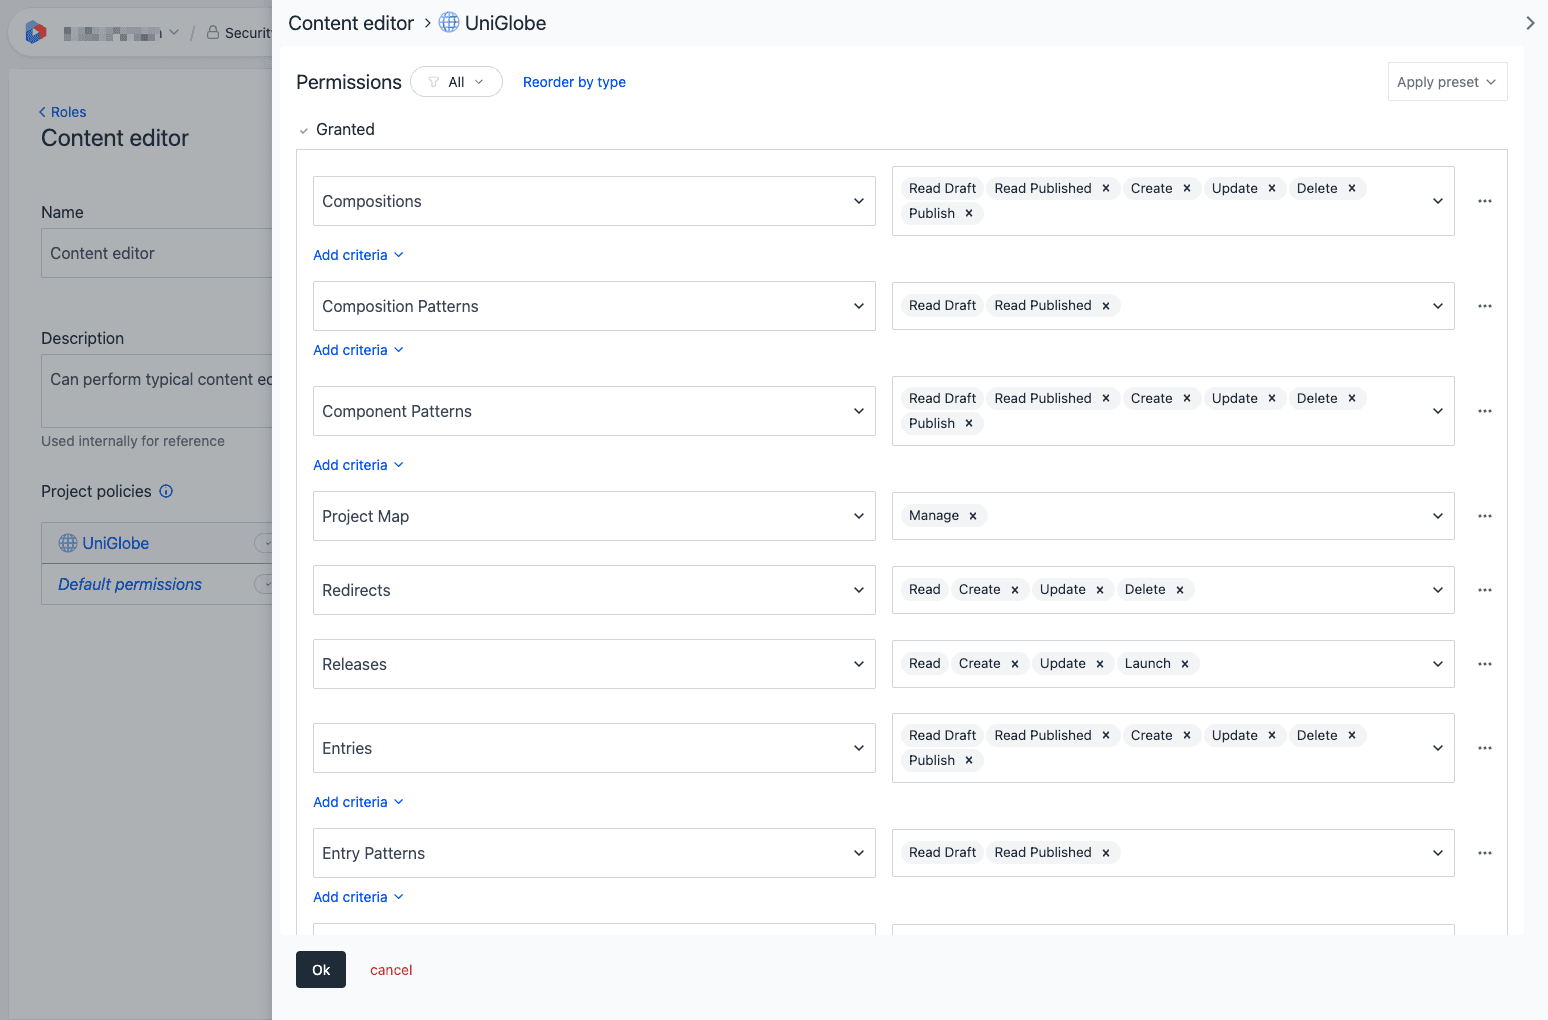Image resolution: width=1548 pixels, height=1020 pixels.
Task: Go back to Roles
Action: tap(63, 112)
